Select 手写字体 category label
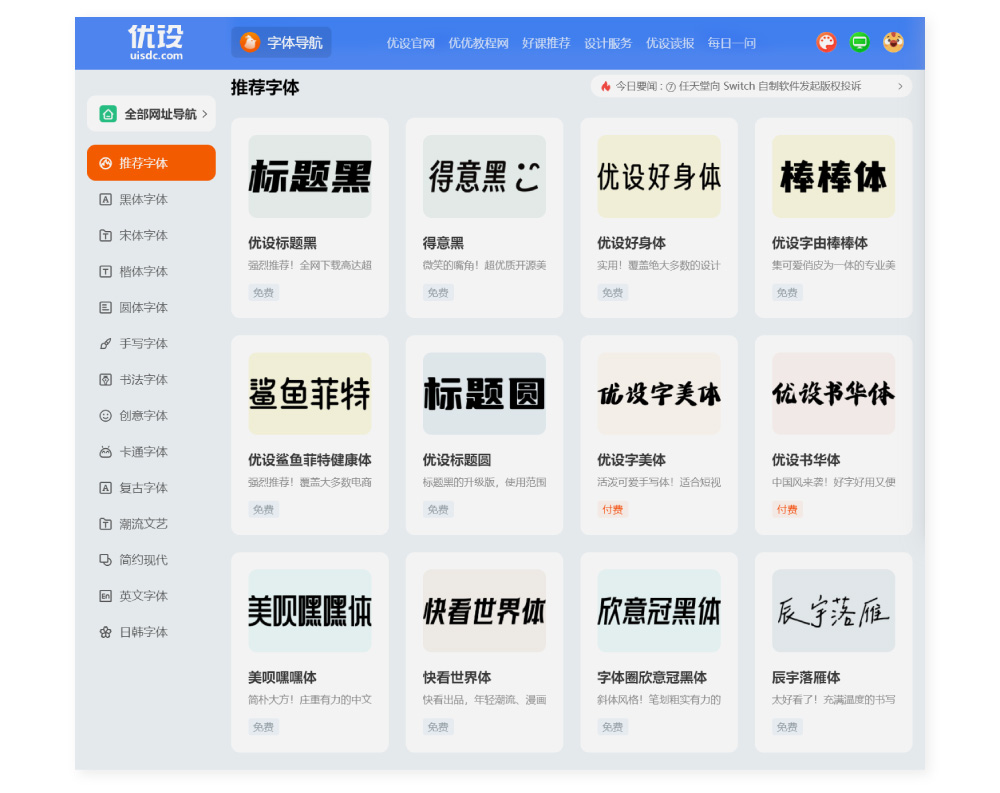Viewport: 1000px width, 793px height. click(143, 344)
